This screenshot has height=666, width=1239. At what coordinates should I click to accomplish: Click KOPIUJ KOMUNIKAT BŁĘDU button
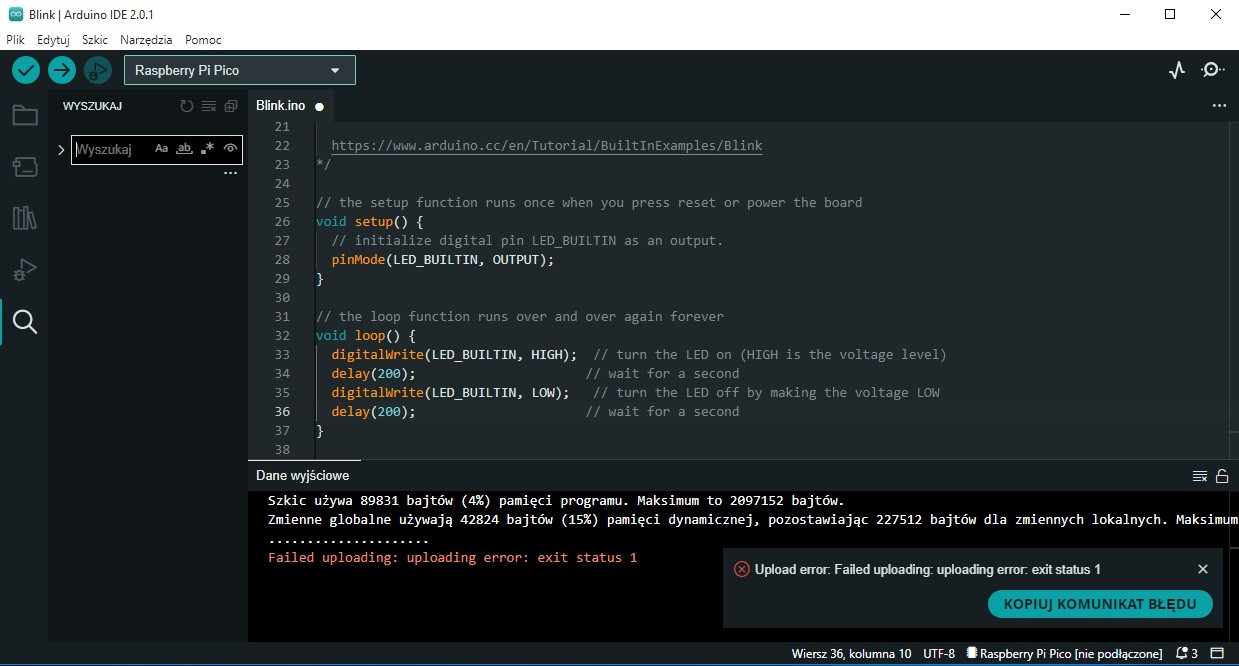[x=1100, y=604]
